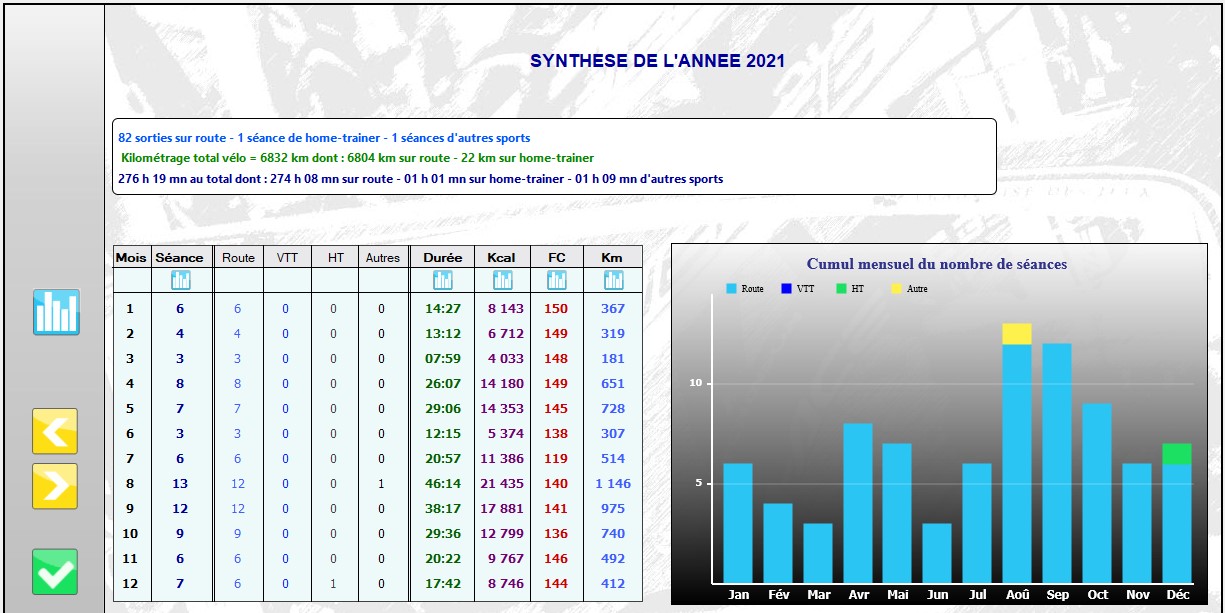Click the Route legend color swatch
The height and width of the screenshot is (613, 1225).
[731, 289]
